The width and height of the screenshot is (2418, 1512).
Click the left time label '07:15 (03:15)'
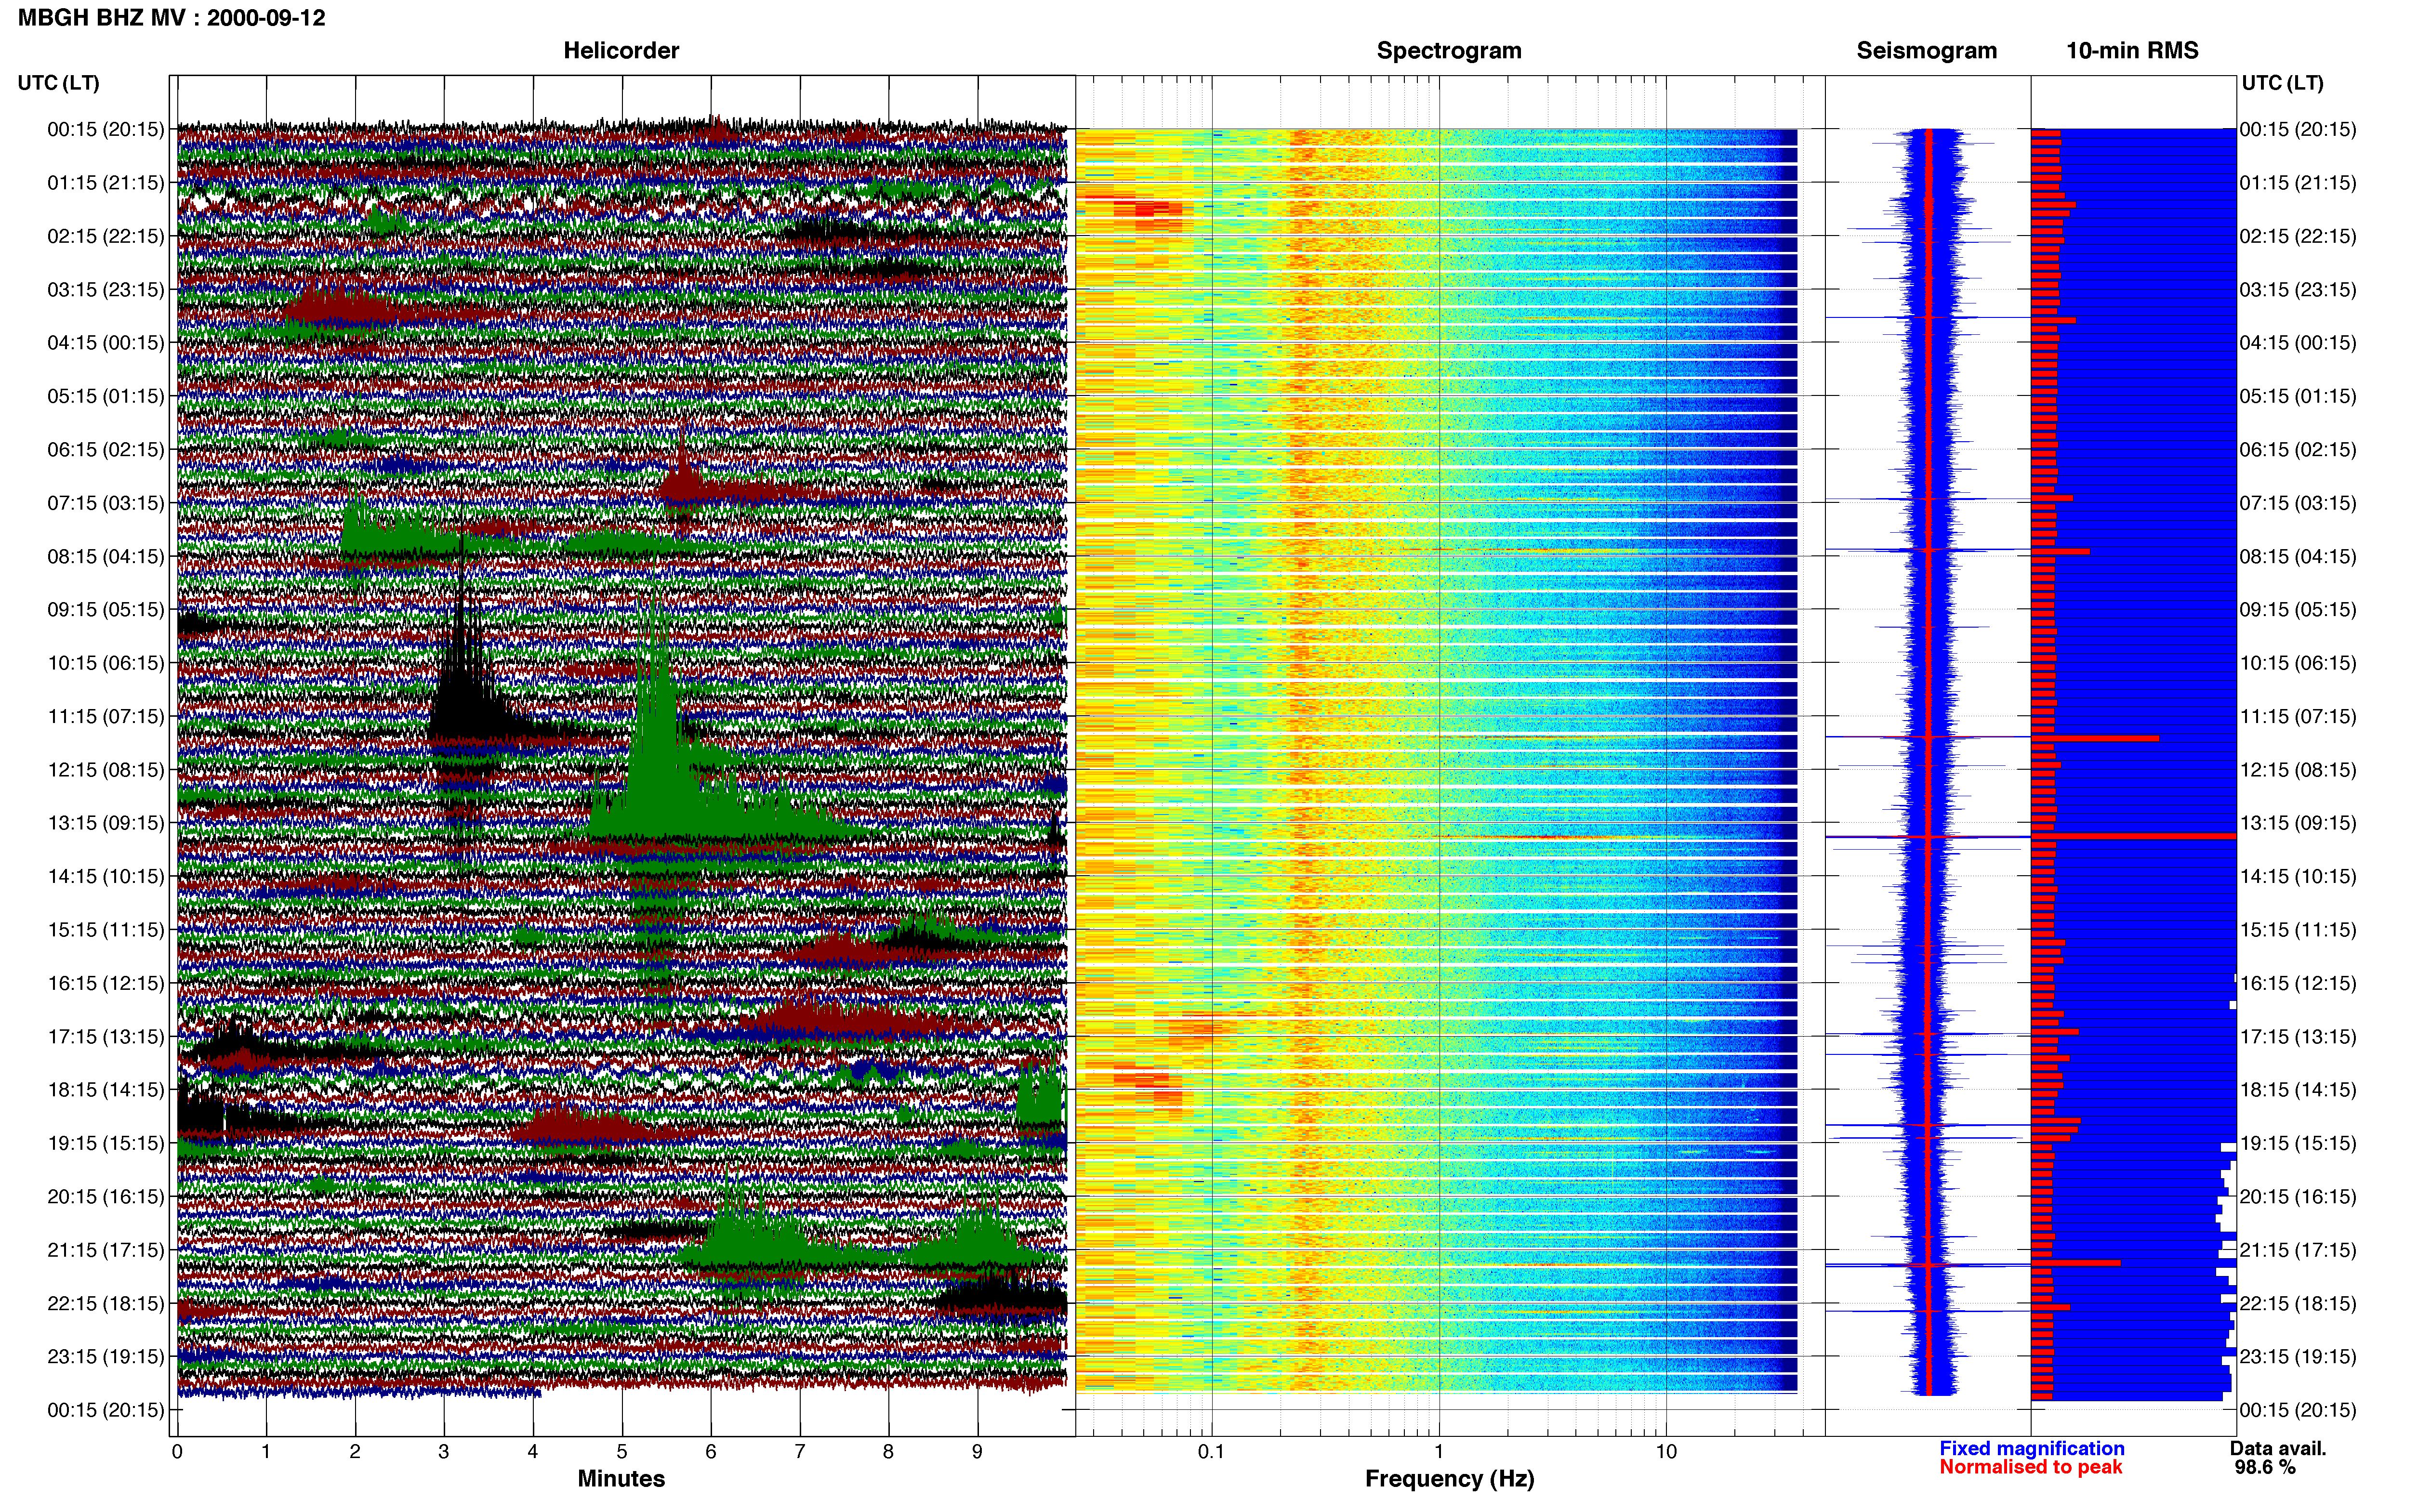106,503
